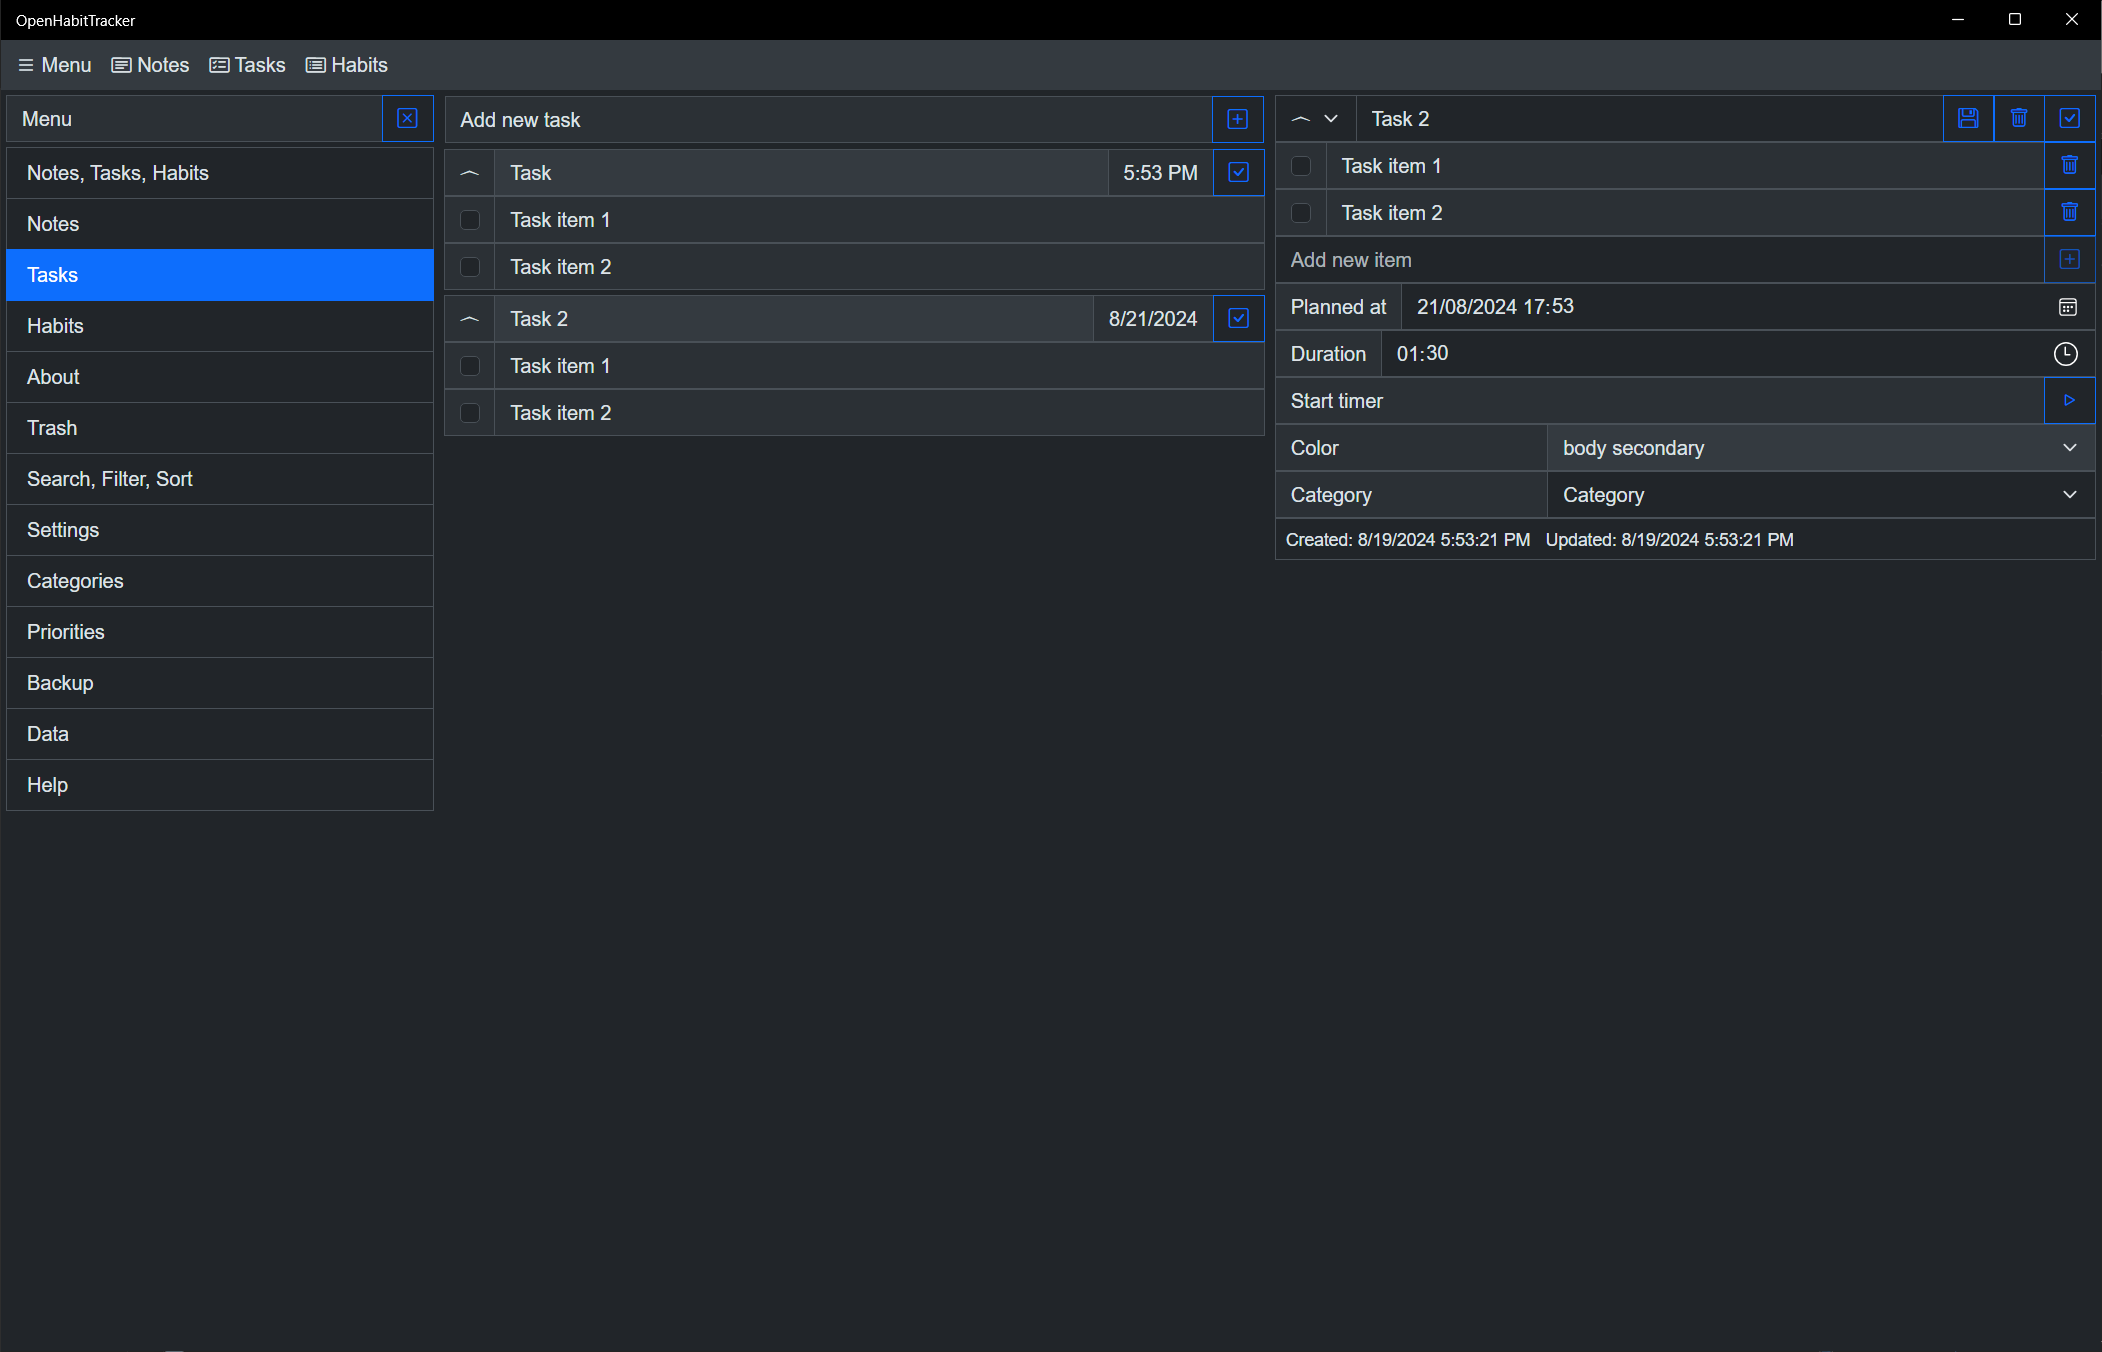Check Task item 1 under Task 2 list
This screenshot has width=2102, height=1352.
click(470, 366)
